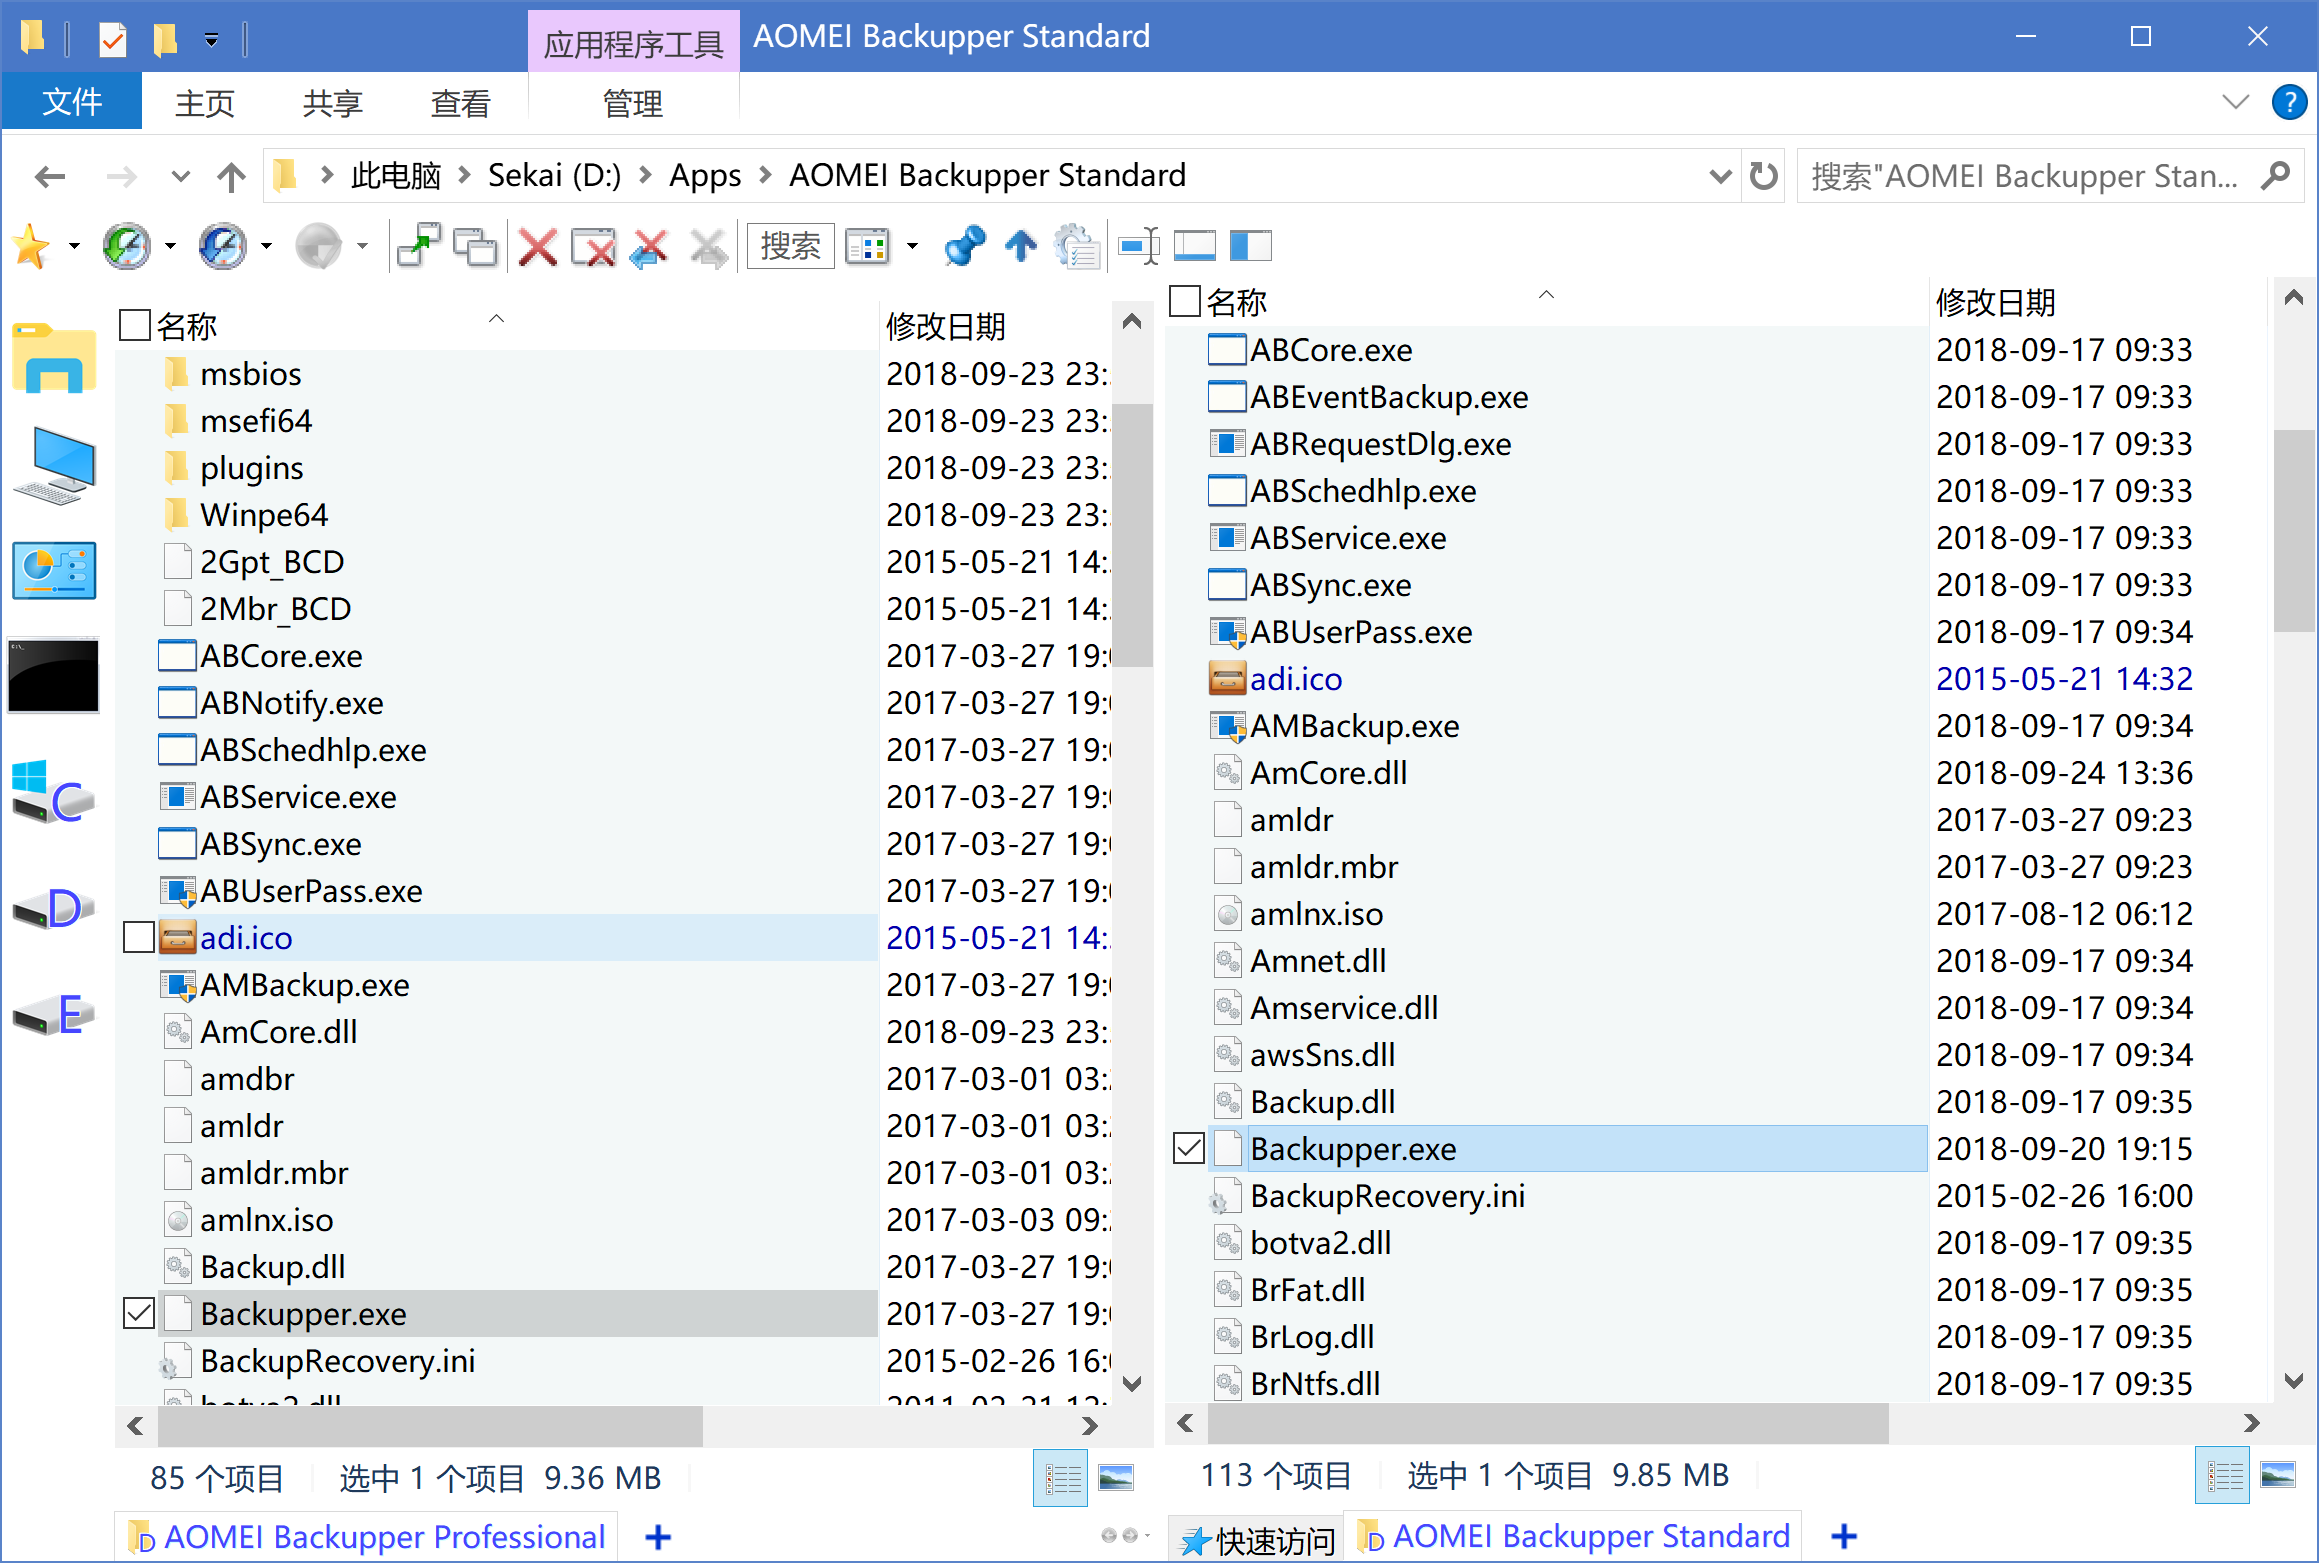Image resolution: width=2319 pixels, height=1563 pixels.
Task: Sort left pane by 修改日期 column
Action: point(945,326)
